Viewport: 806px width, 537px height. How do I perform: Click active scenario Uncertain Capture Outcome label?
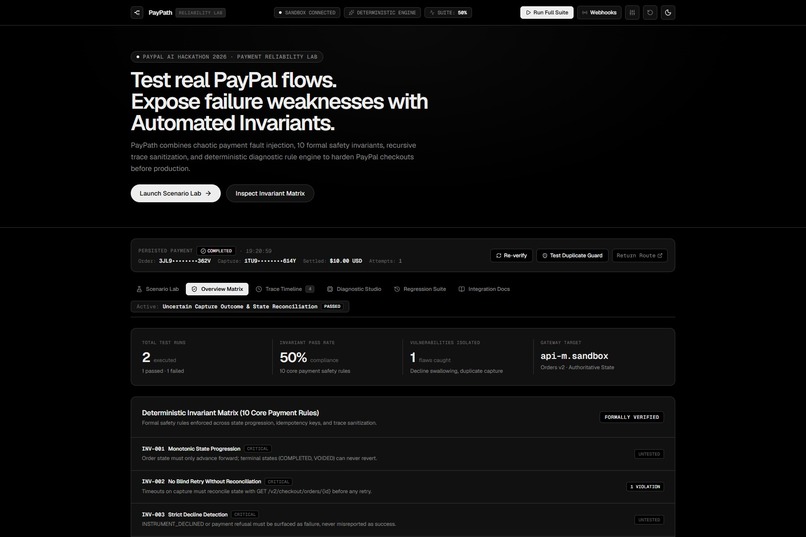pos(240,306)
